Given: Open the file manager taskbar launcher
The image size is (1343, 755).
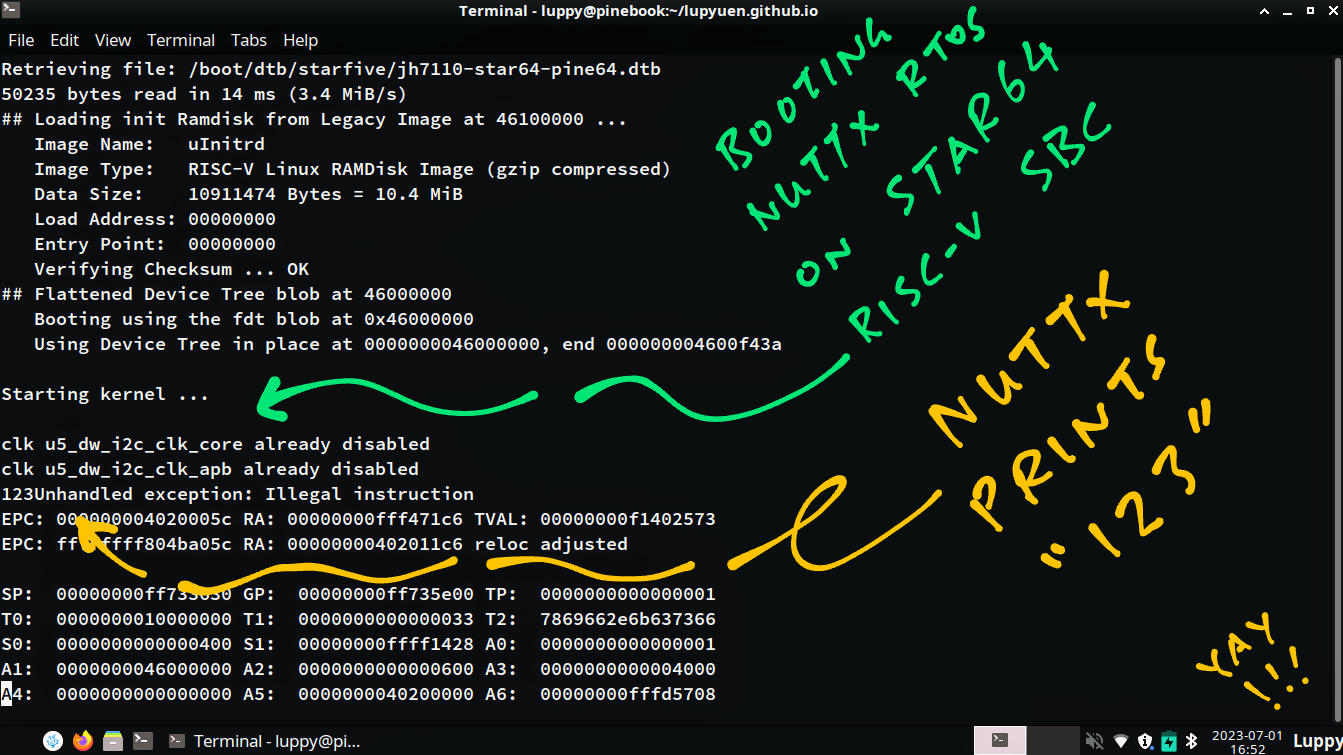Looking at the screenshot, I should point(113,741).
